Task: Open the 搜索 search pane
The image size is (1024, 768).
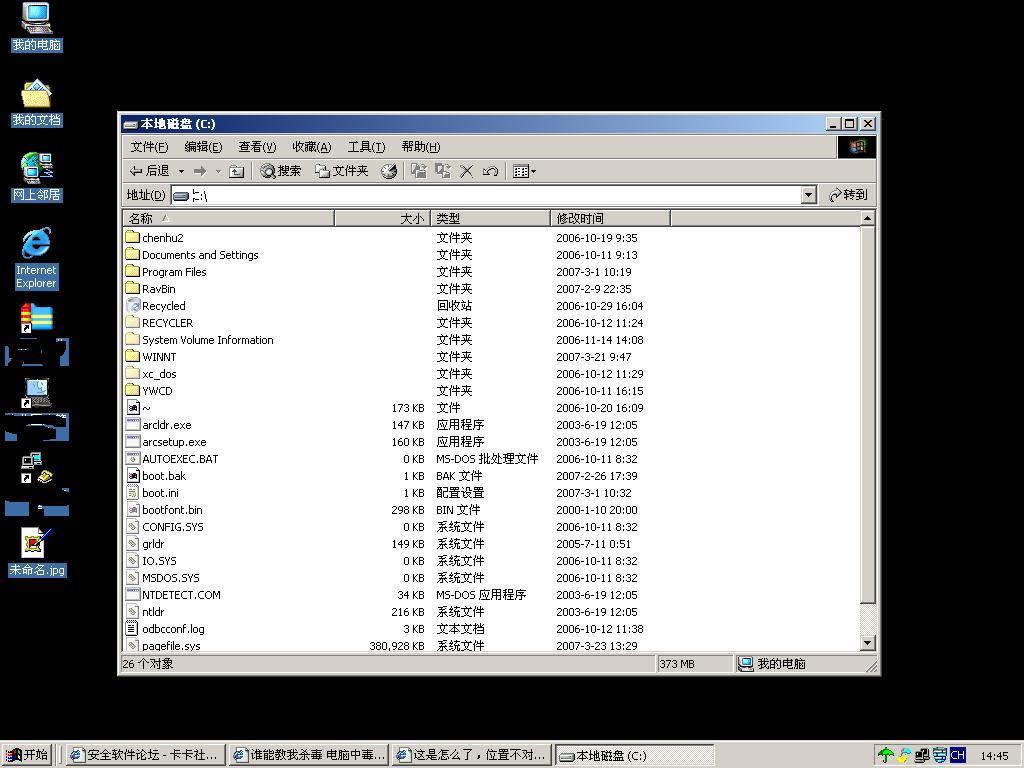Action: coord(281,171)
